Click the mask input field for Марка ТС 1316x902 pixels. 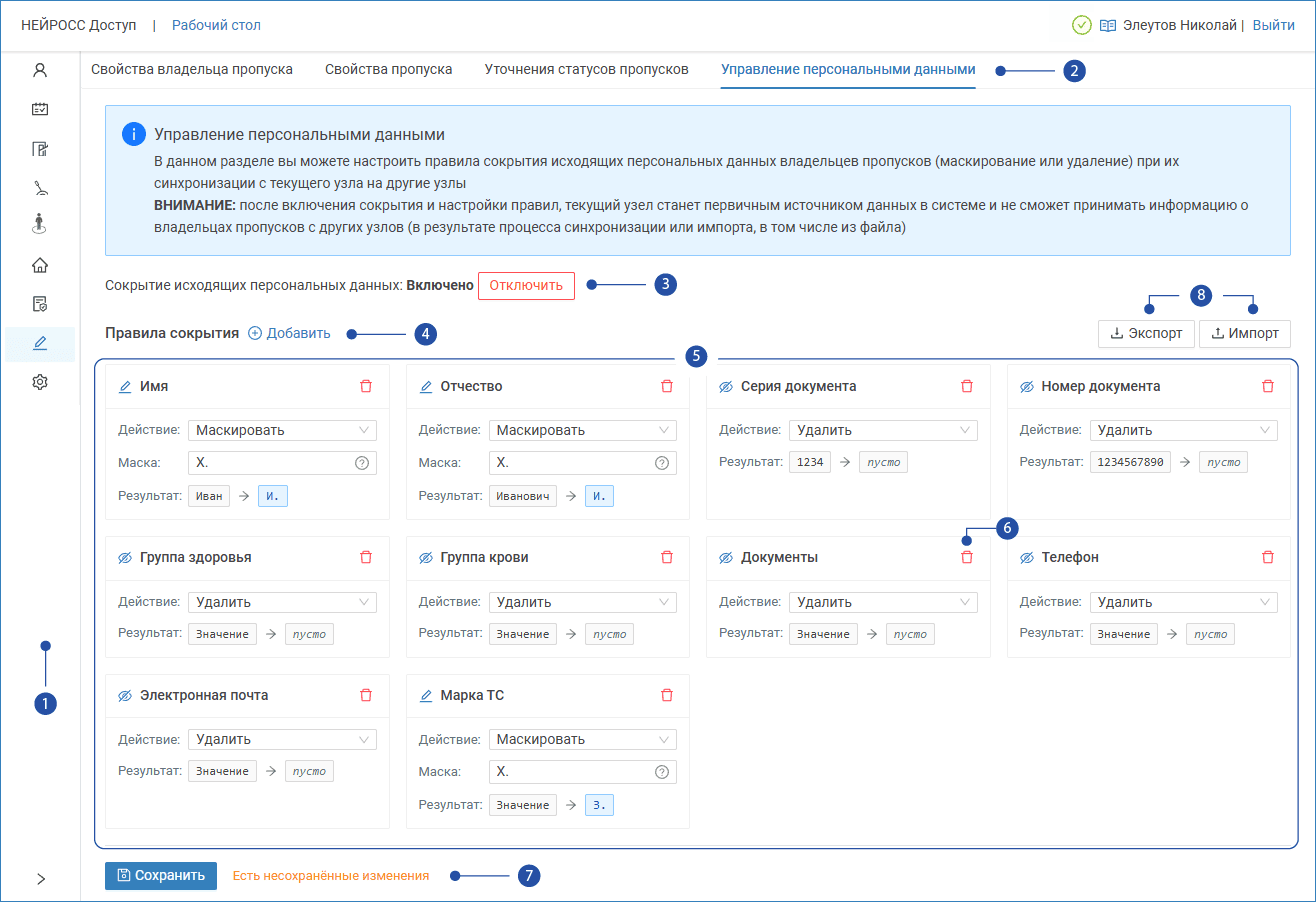click(570, 772)
